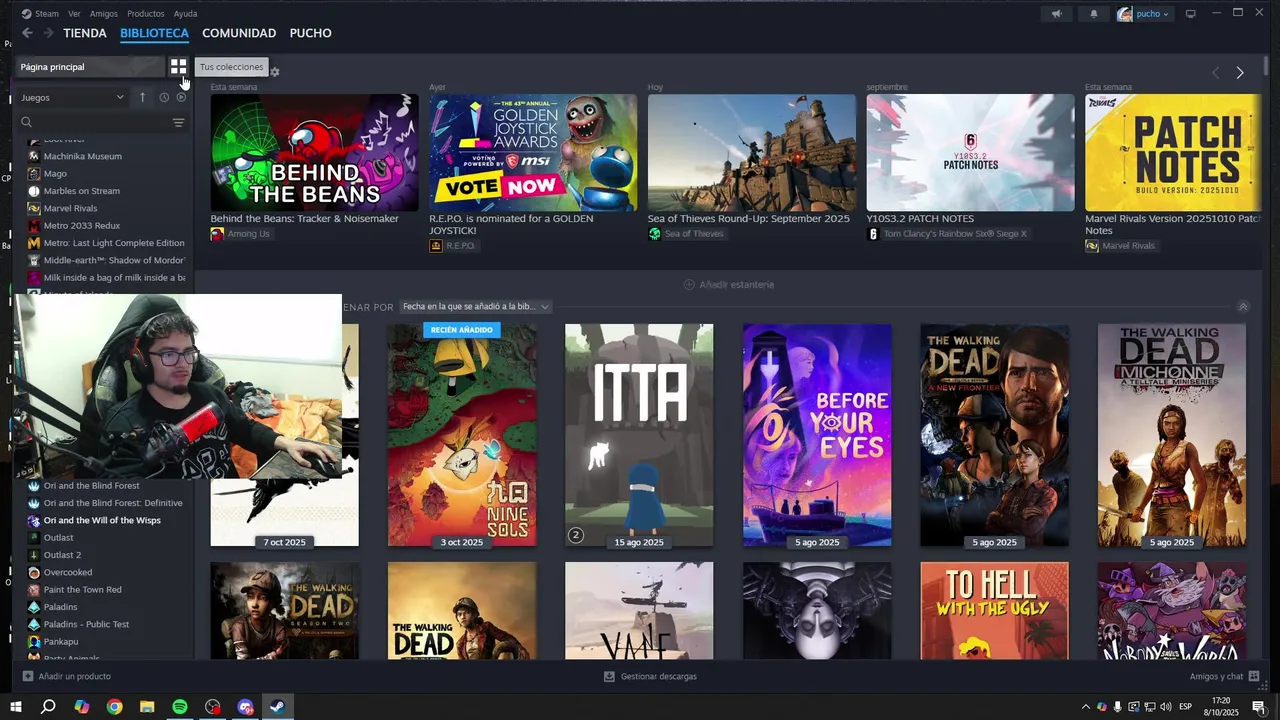This screenshot has width=1280, height=720.
Task: Click the Sea of Thieves game tag
Action: [x=686, y=234]
